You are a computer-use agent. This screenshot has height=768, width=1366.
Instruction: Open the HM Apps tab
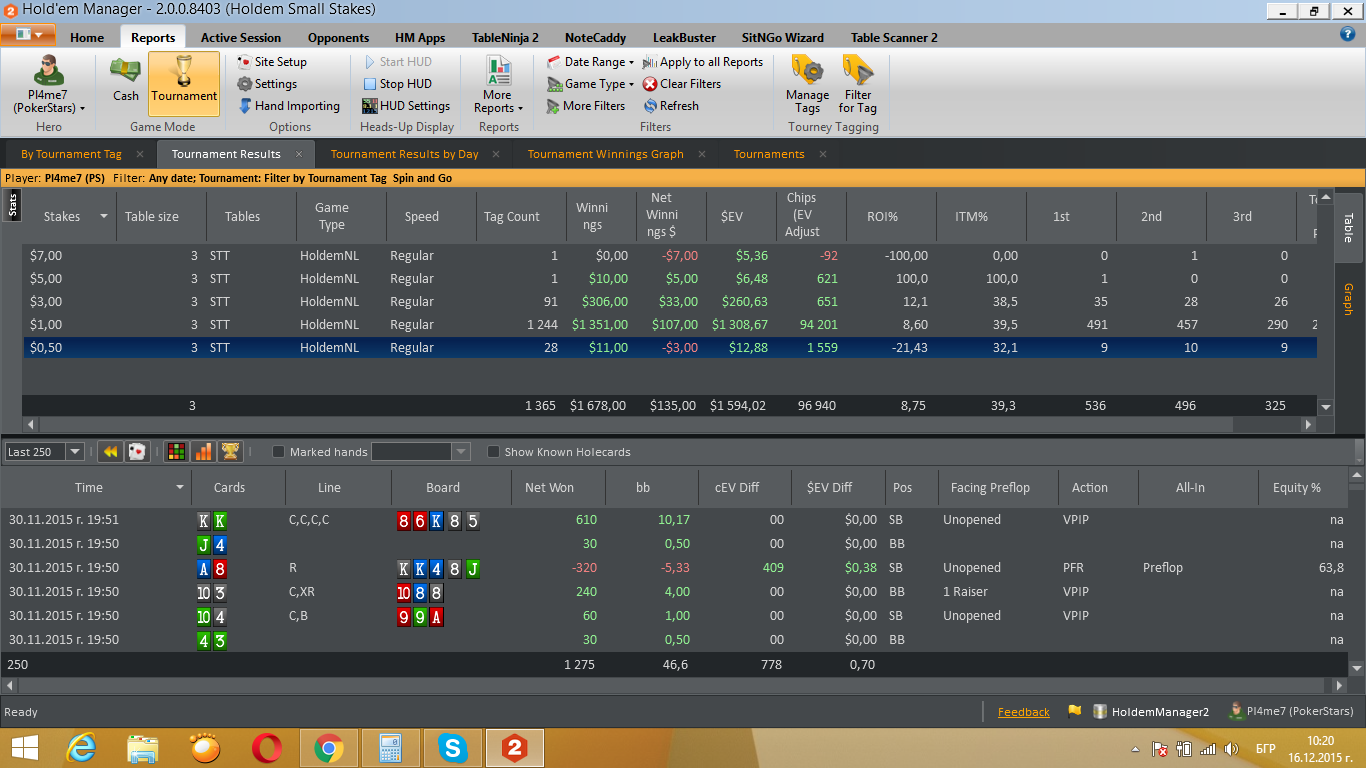coord(420,38)
